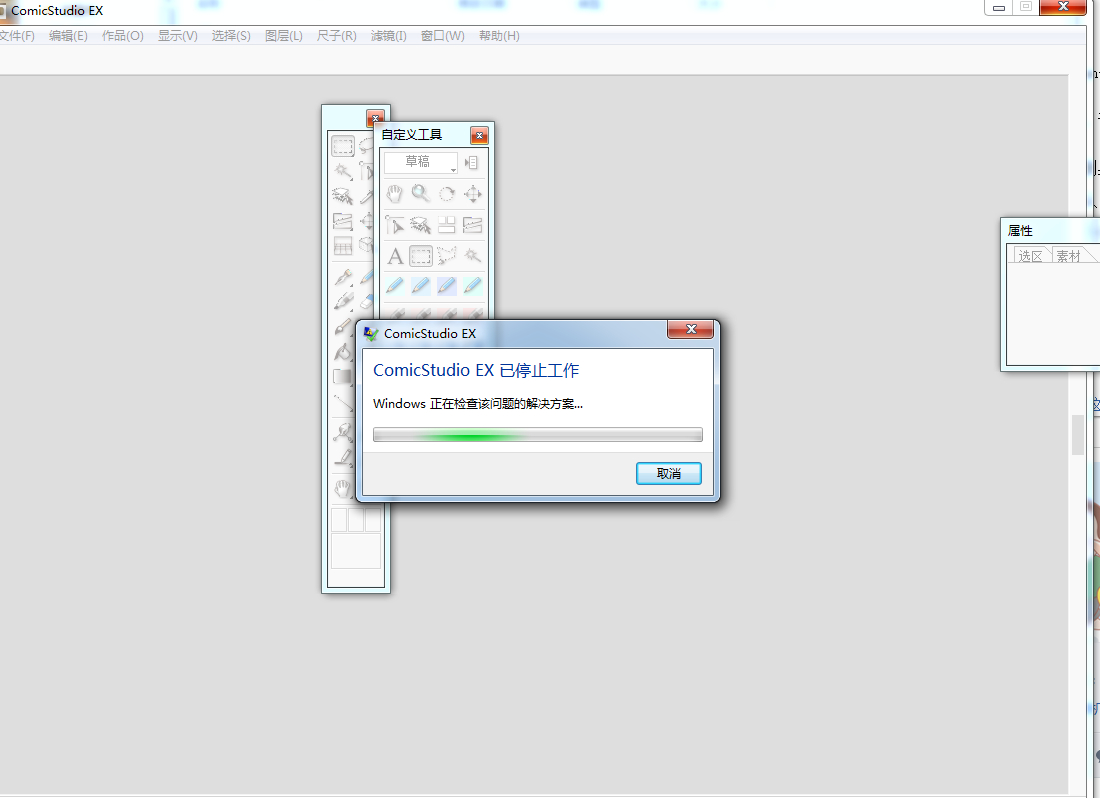
Task: Select the grid table tool in the left palette
Action: tap(343, 246)
